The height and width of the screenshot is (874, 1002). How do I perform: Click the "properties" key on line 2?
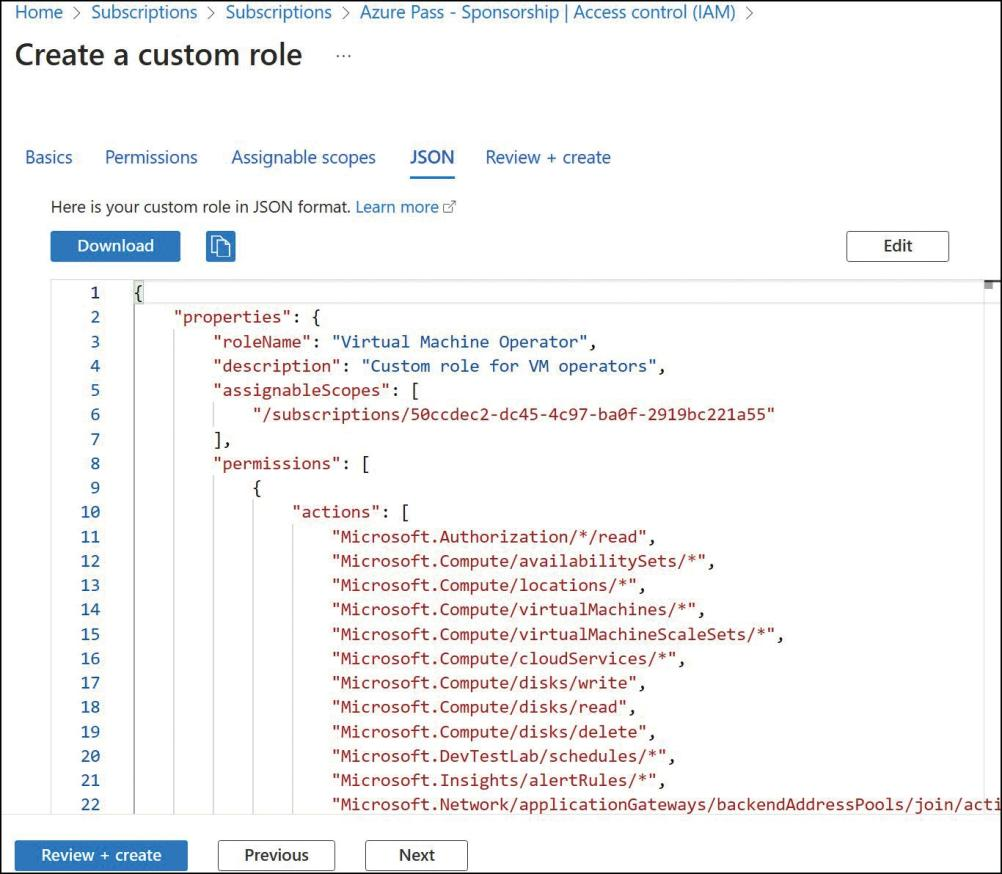coord(232,318)
